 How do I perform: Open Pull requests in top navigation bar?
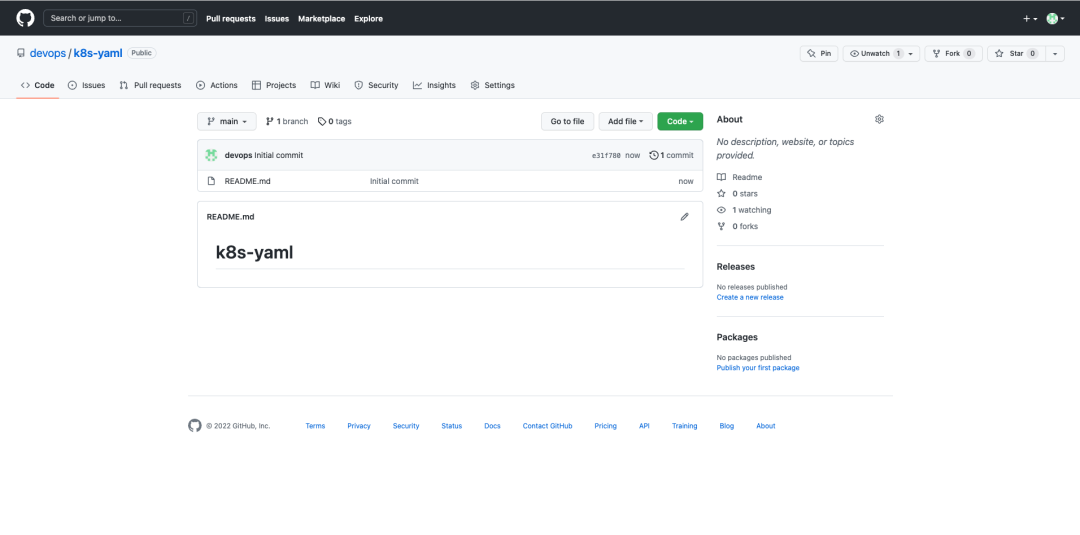(x=231, y=19)
